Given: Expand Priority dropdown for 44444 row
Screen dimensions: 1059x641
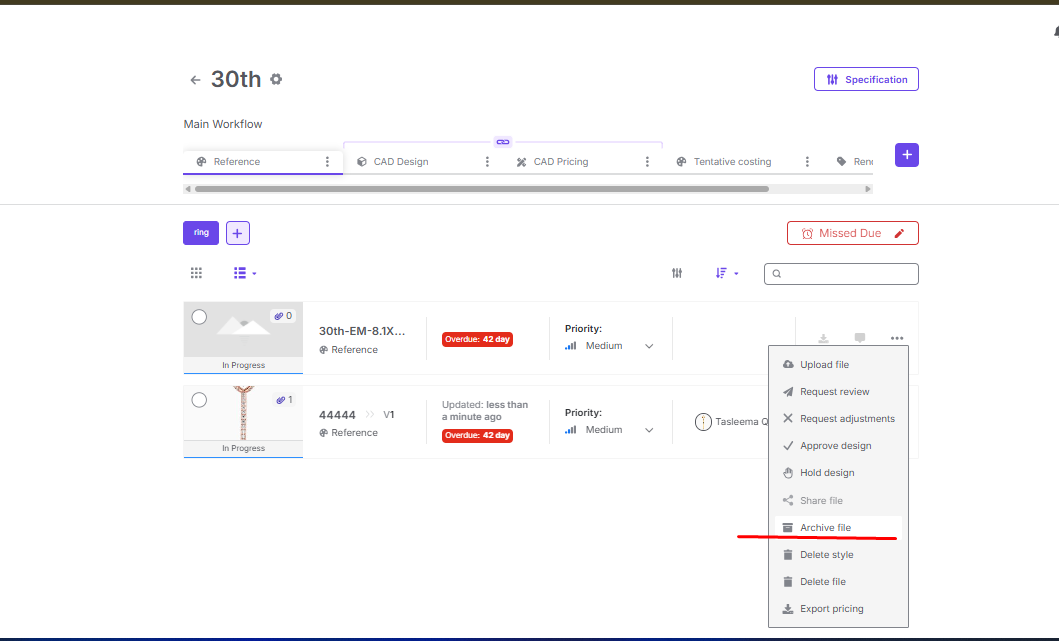Looking at the screenshot, I should coord(649,430).
